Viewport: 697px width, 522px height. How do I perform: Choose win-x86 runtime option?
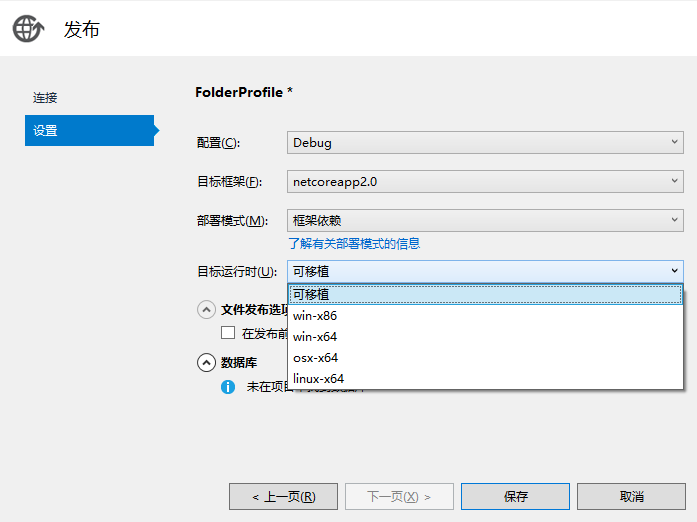(485, 316)
